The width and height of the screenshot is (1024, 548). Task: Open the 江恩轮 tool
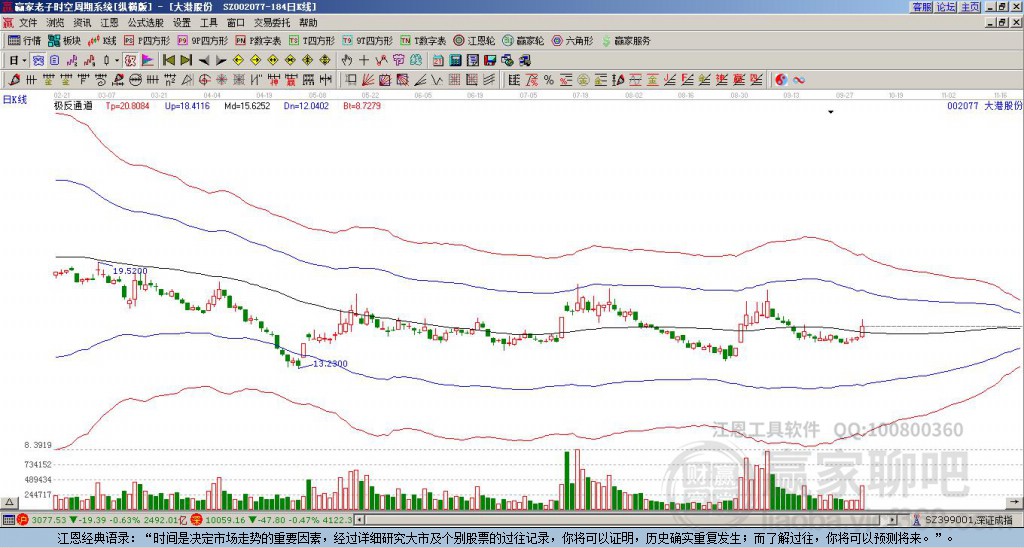click(474, 40)
